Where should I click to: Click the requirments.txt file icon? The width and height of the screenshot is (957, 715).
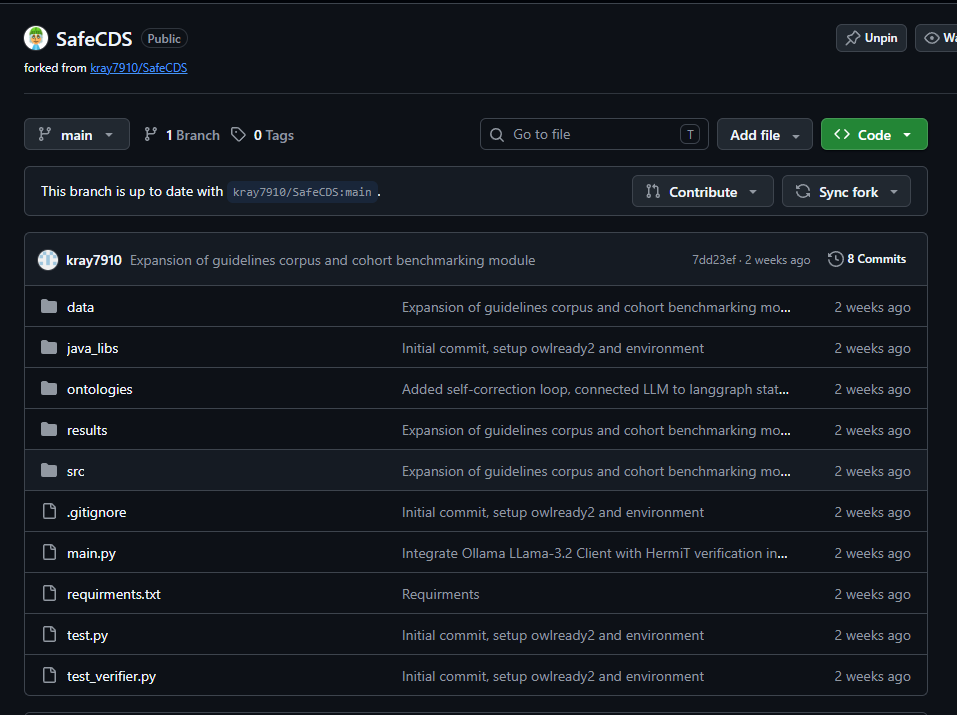point(49,593)
